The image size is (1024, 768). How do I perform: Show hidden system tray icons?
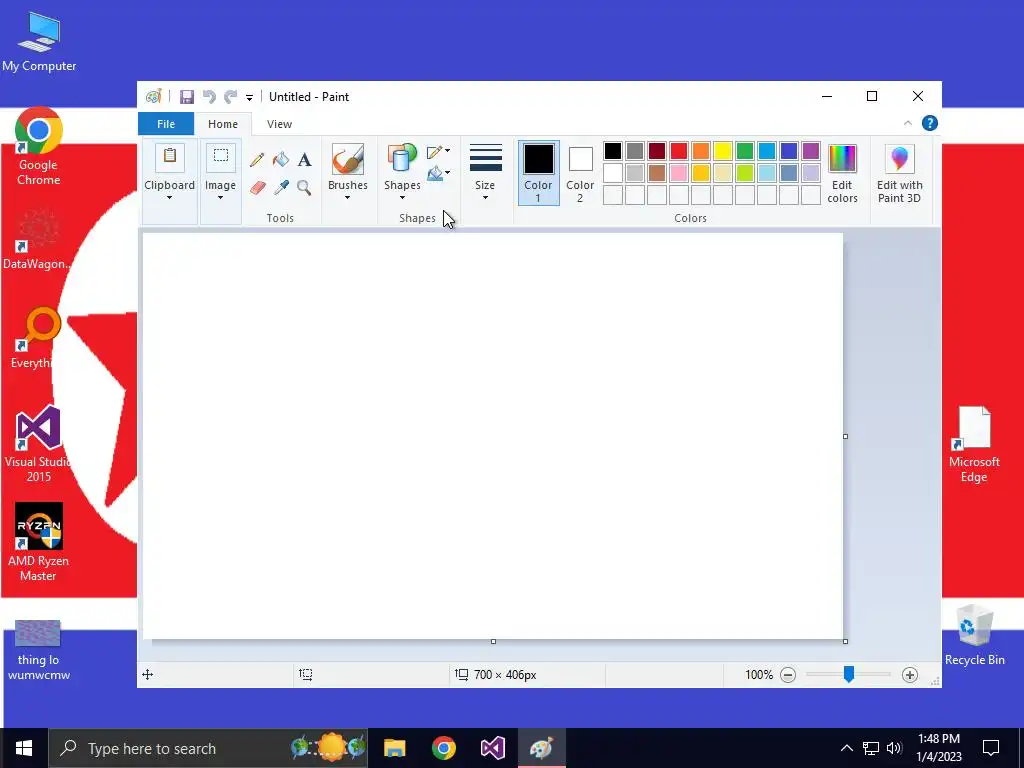pyautogui.click(x=846, y=748)
